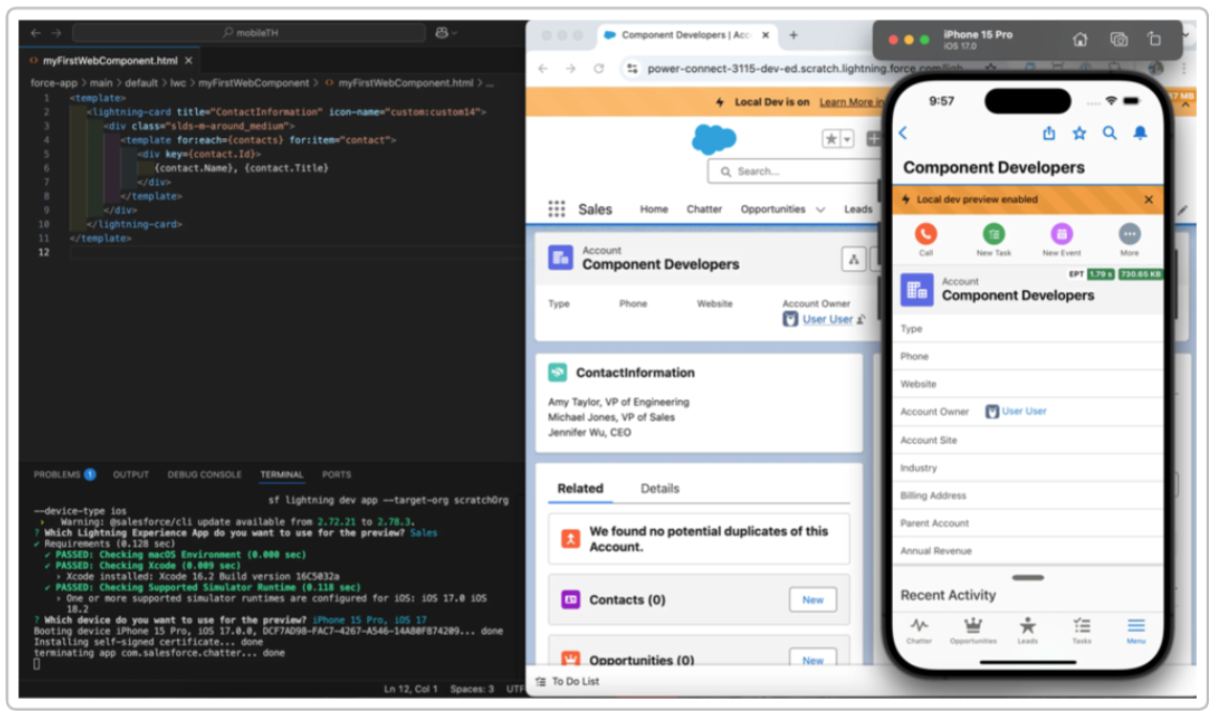Tap the Recent Activity drag handle on the phone
This screenshot has height=722, width=1217.
pyautogui.click(x=1028, y=577)
